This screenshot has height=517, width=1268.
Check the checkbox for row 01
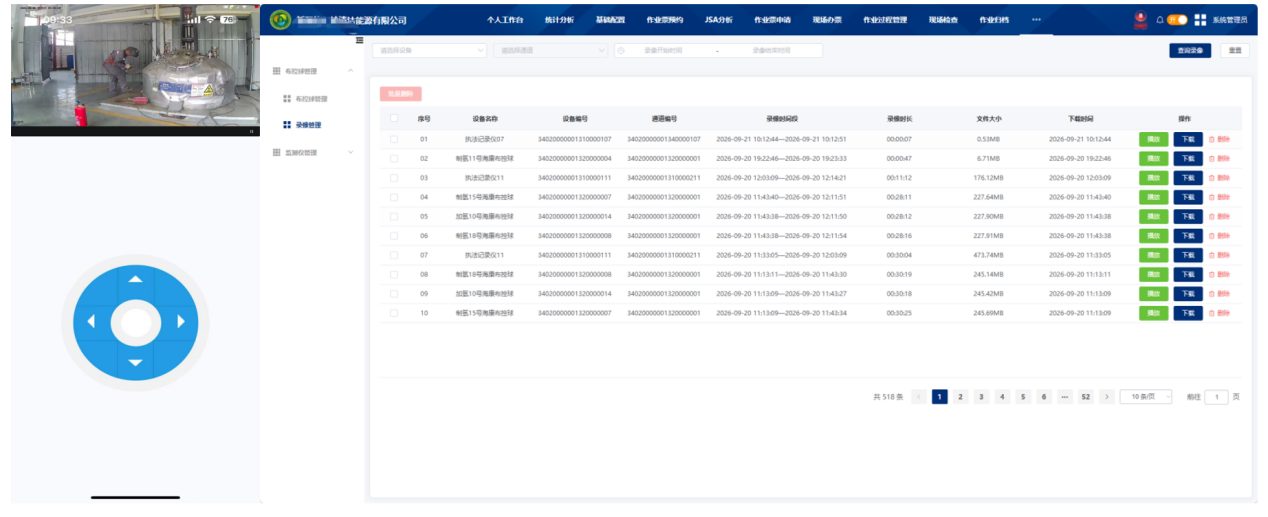click(394, 139)
